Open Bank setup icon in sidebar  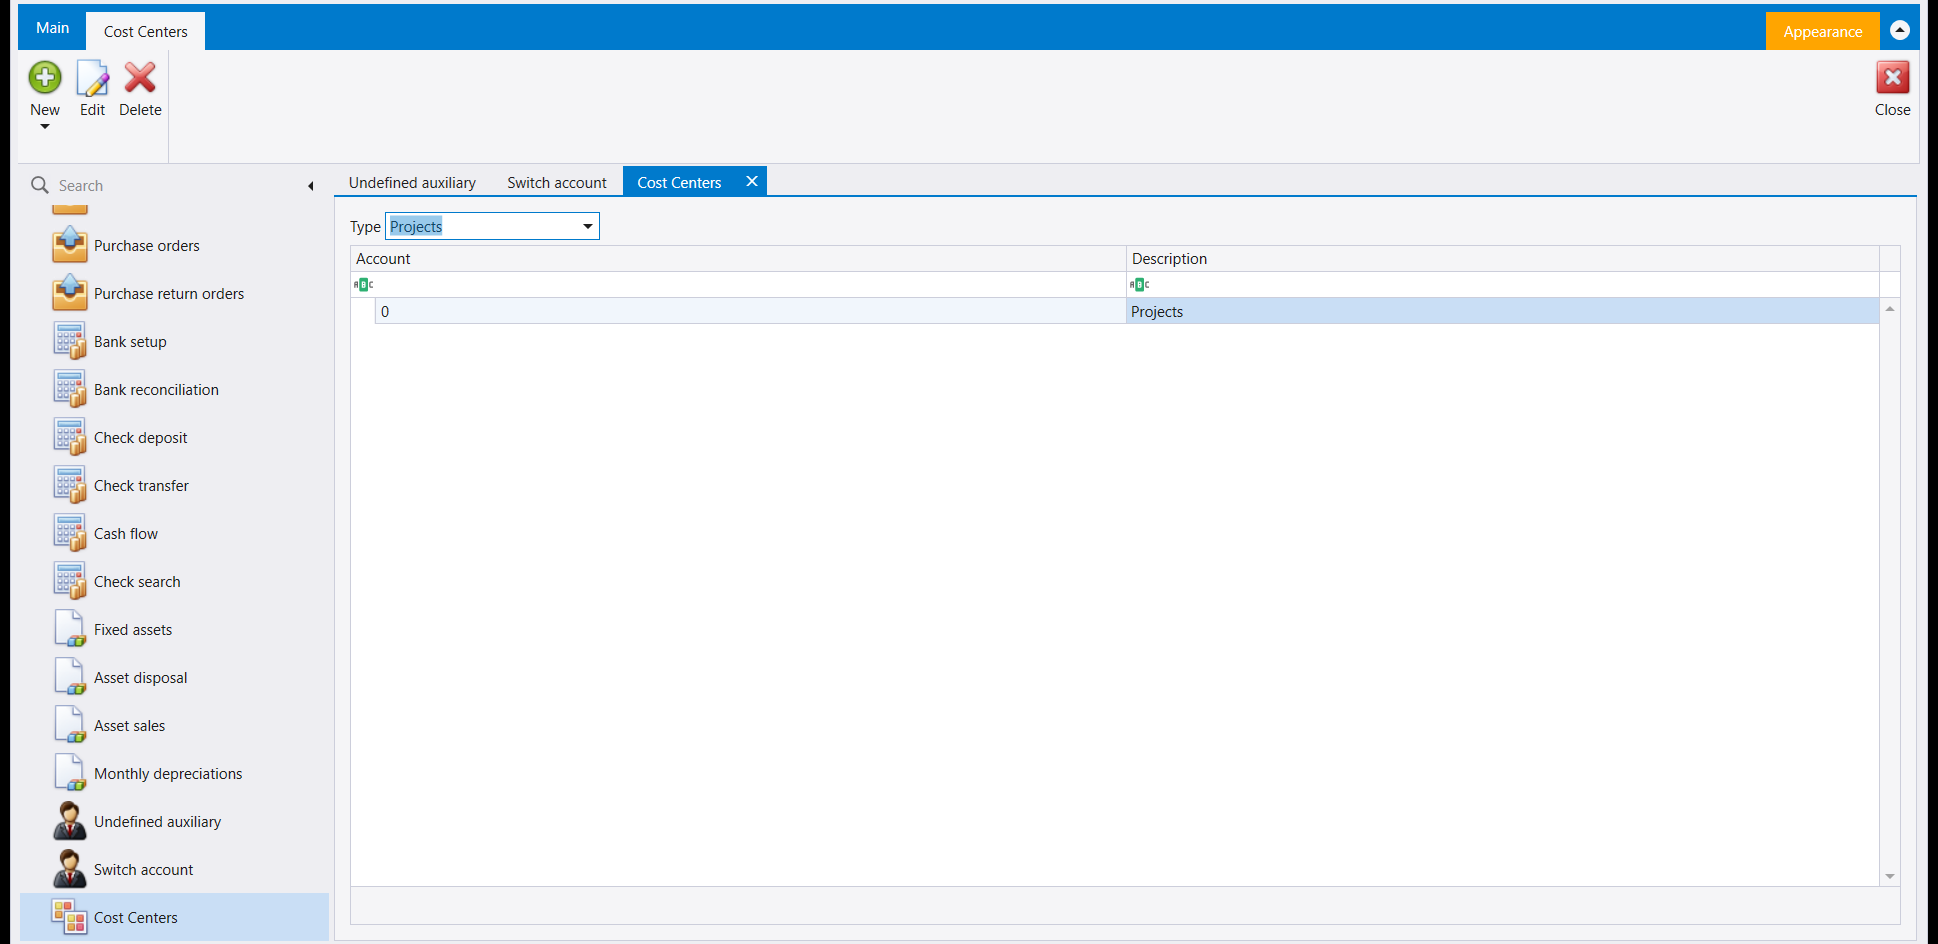click(x=70, y=341)
